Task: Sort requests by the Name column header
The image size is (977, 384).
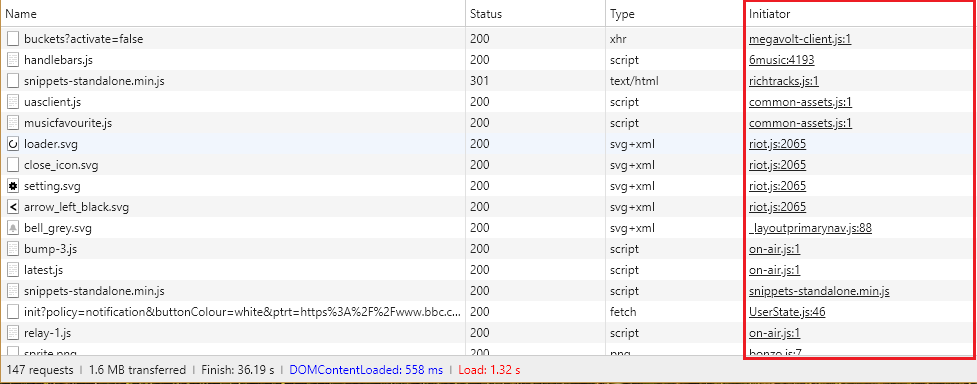Action: (232, 13)
